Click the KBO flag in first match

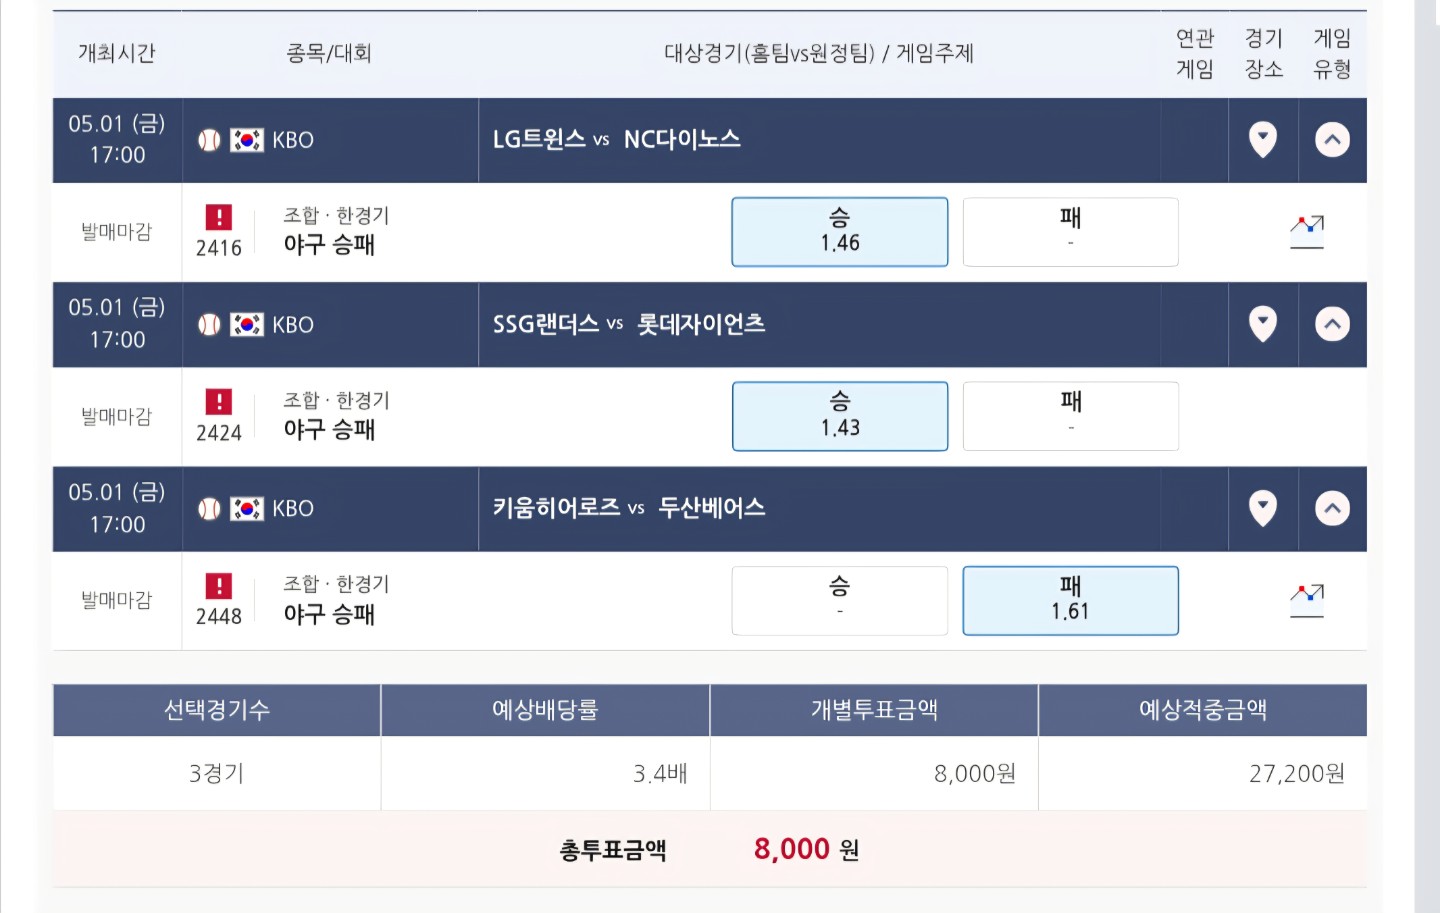[247, 140]
